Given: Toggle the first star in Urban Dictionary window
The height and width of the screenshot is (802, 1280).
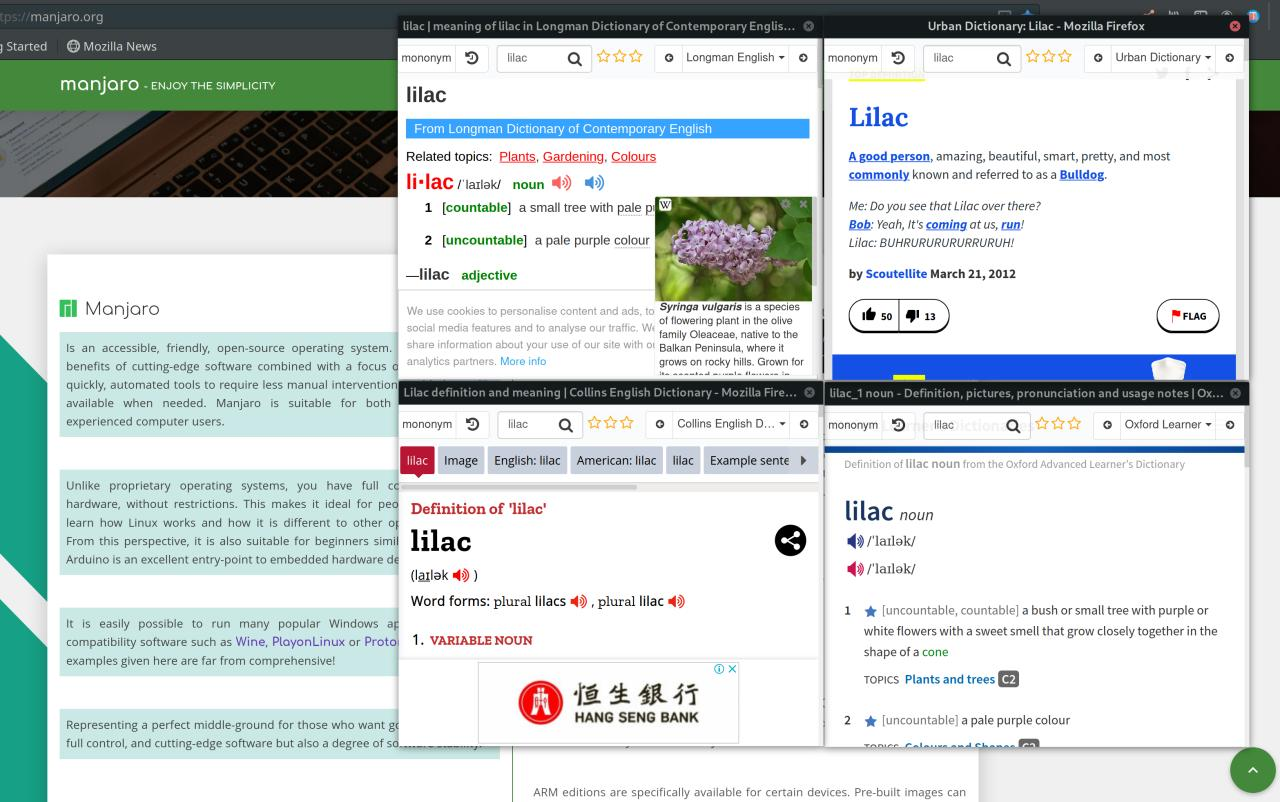Looking at the screenshot, I should click(x=1033, y=57).
